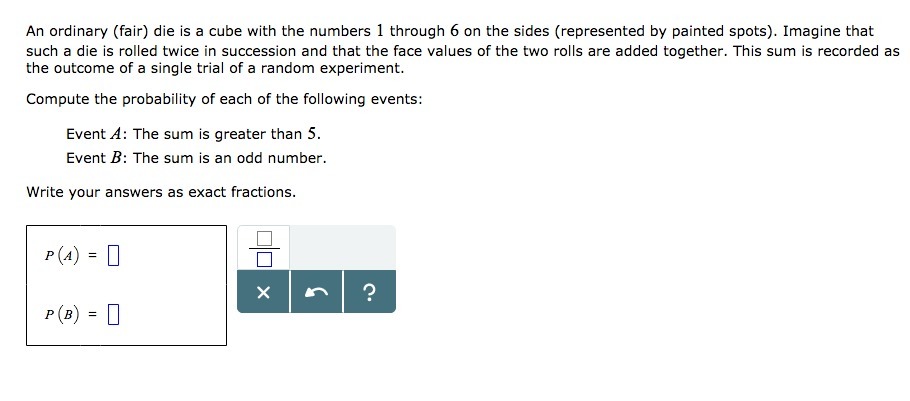Click the equals sign next to P(A)
The height and width of the screenshot is (401, 910).
pyautogui.click(x=92, y=257)
